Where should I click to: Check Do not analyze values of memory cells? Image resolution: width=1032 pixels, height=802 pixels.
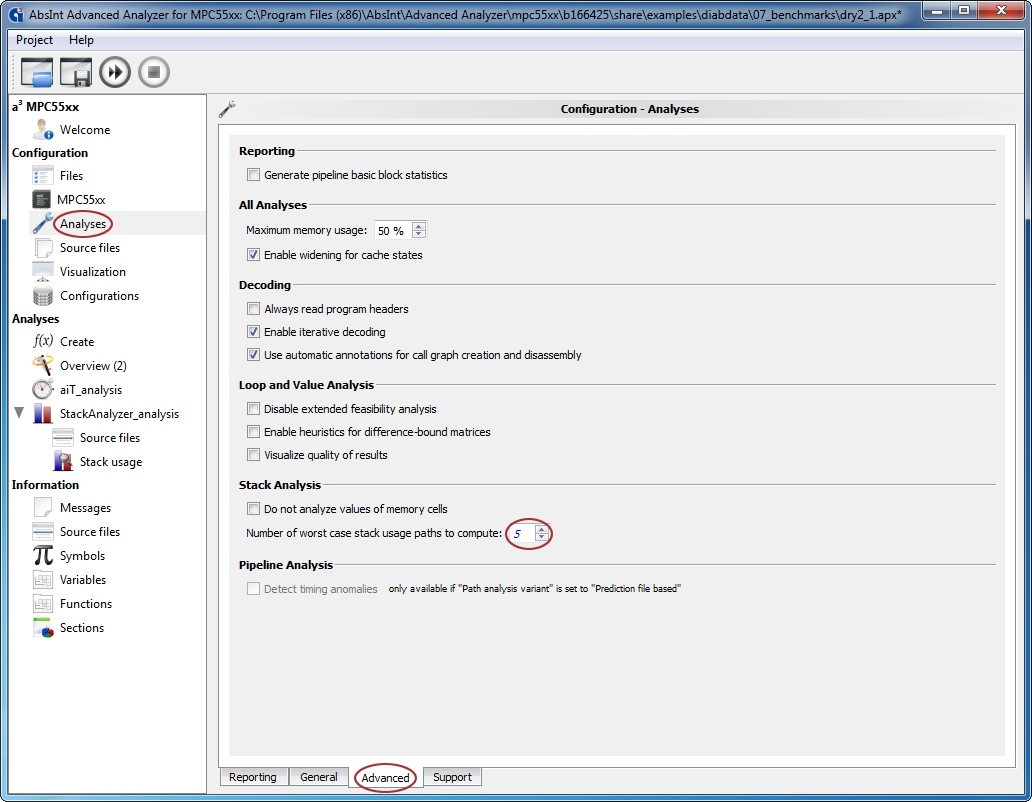coord(253,509)
